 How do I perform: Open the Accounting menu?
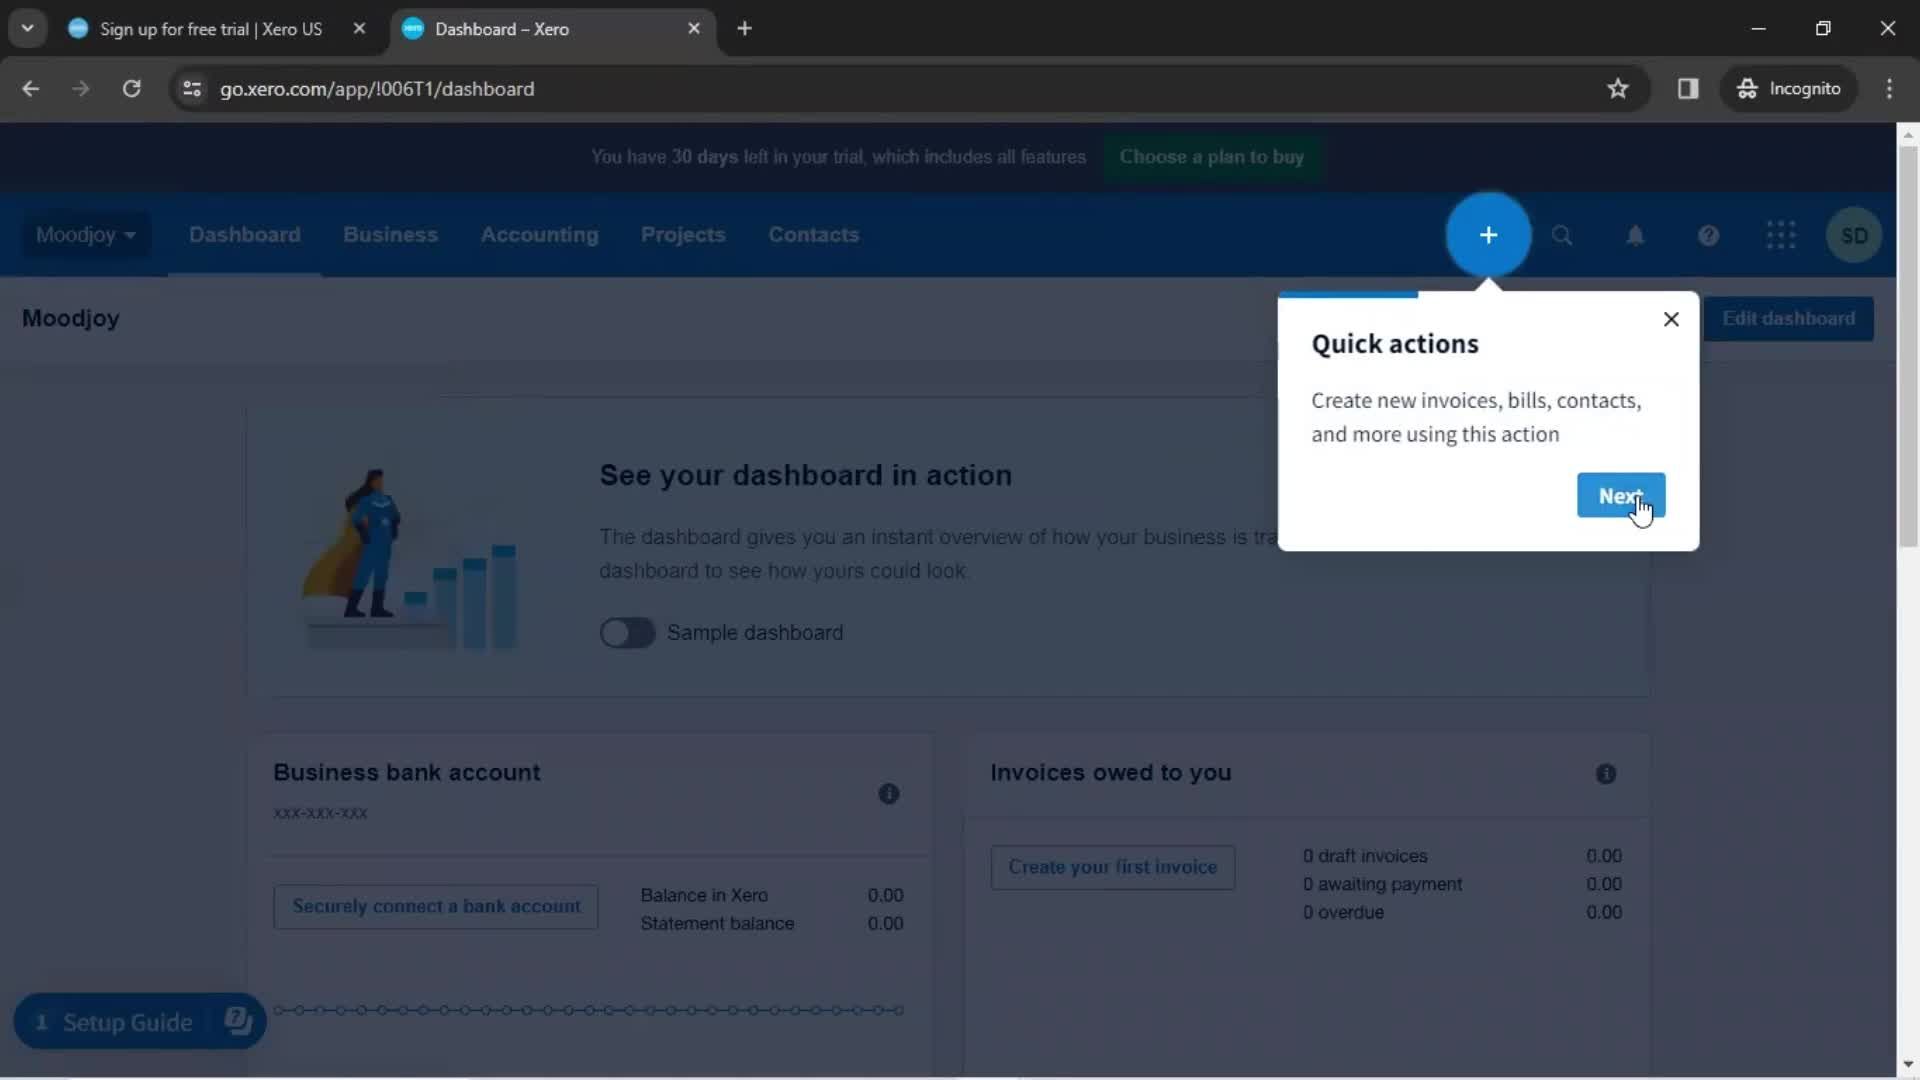pos(539,235)
